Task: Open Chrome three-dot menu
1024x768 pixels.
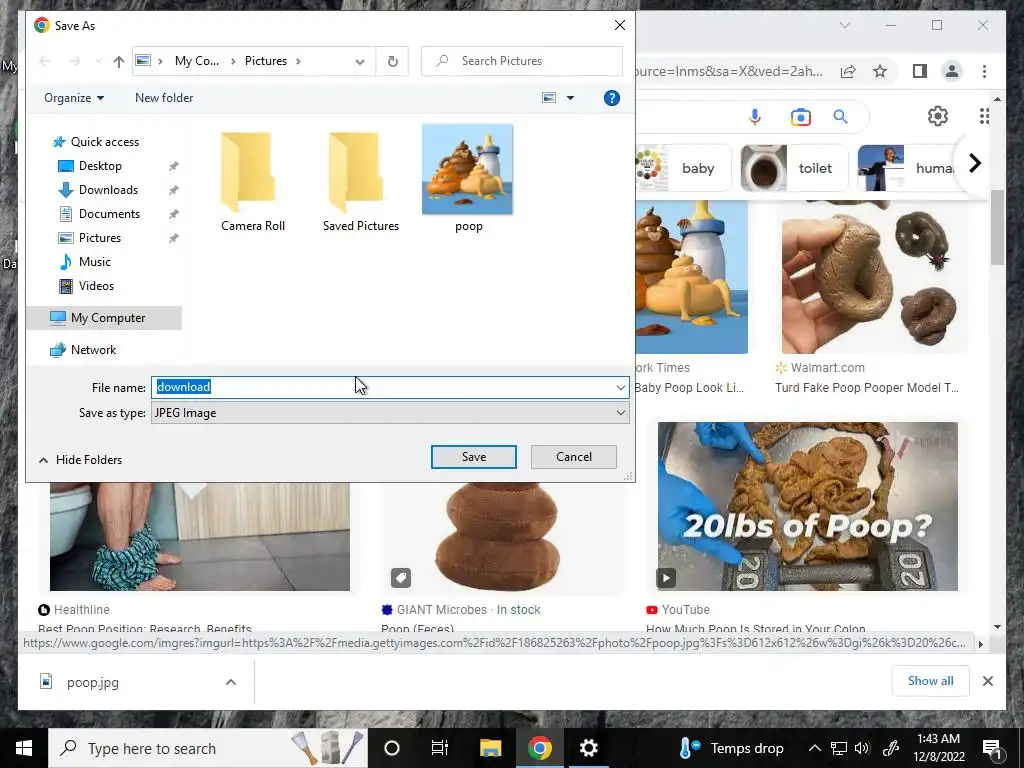Action: click(x=984, y=71)
